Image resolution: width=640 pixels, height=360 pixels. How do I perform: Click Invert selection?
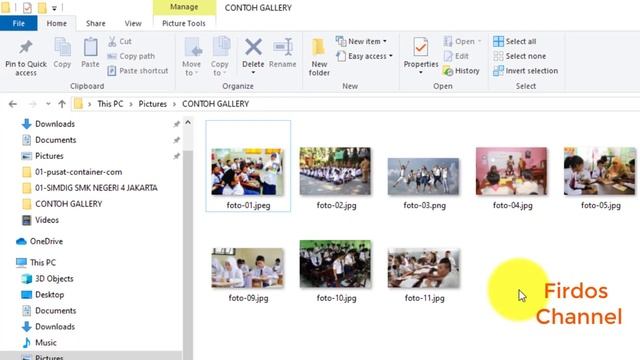(x=525, y=71)
